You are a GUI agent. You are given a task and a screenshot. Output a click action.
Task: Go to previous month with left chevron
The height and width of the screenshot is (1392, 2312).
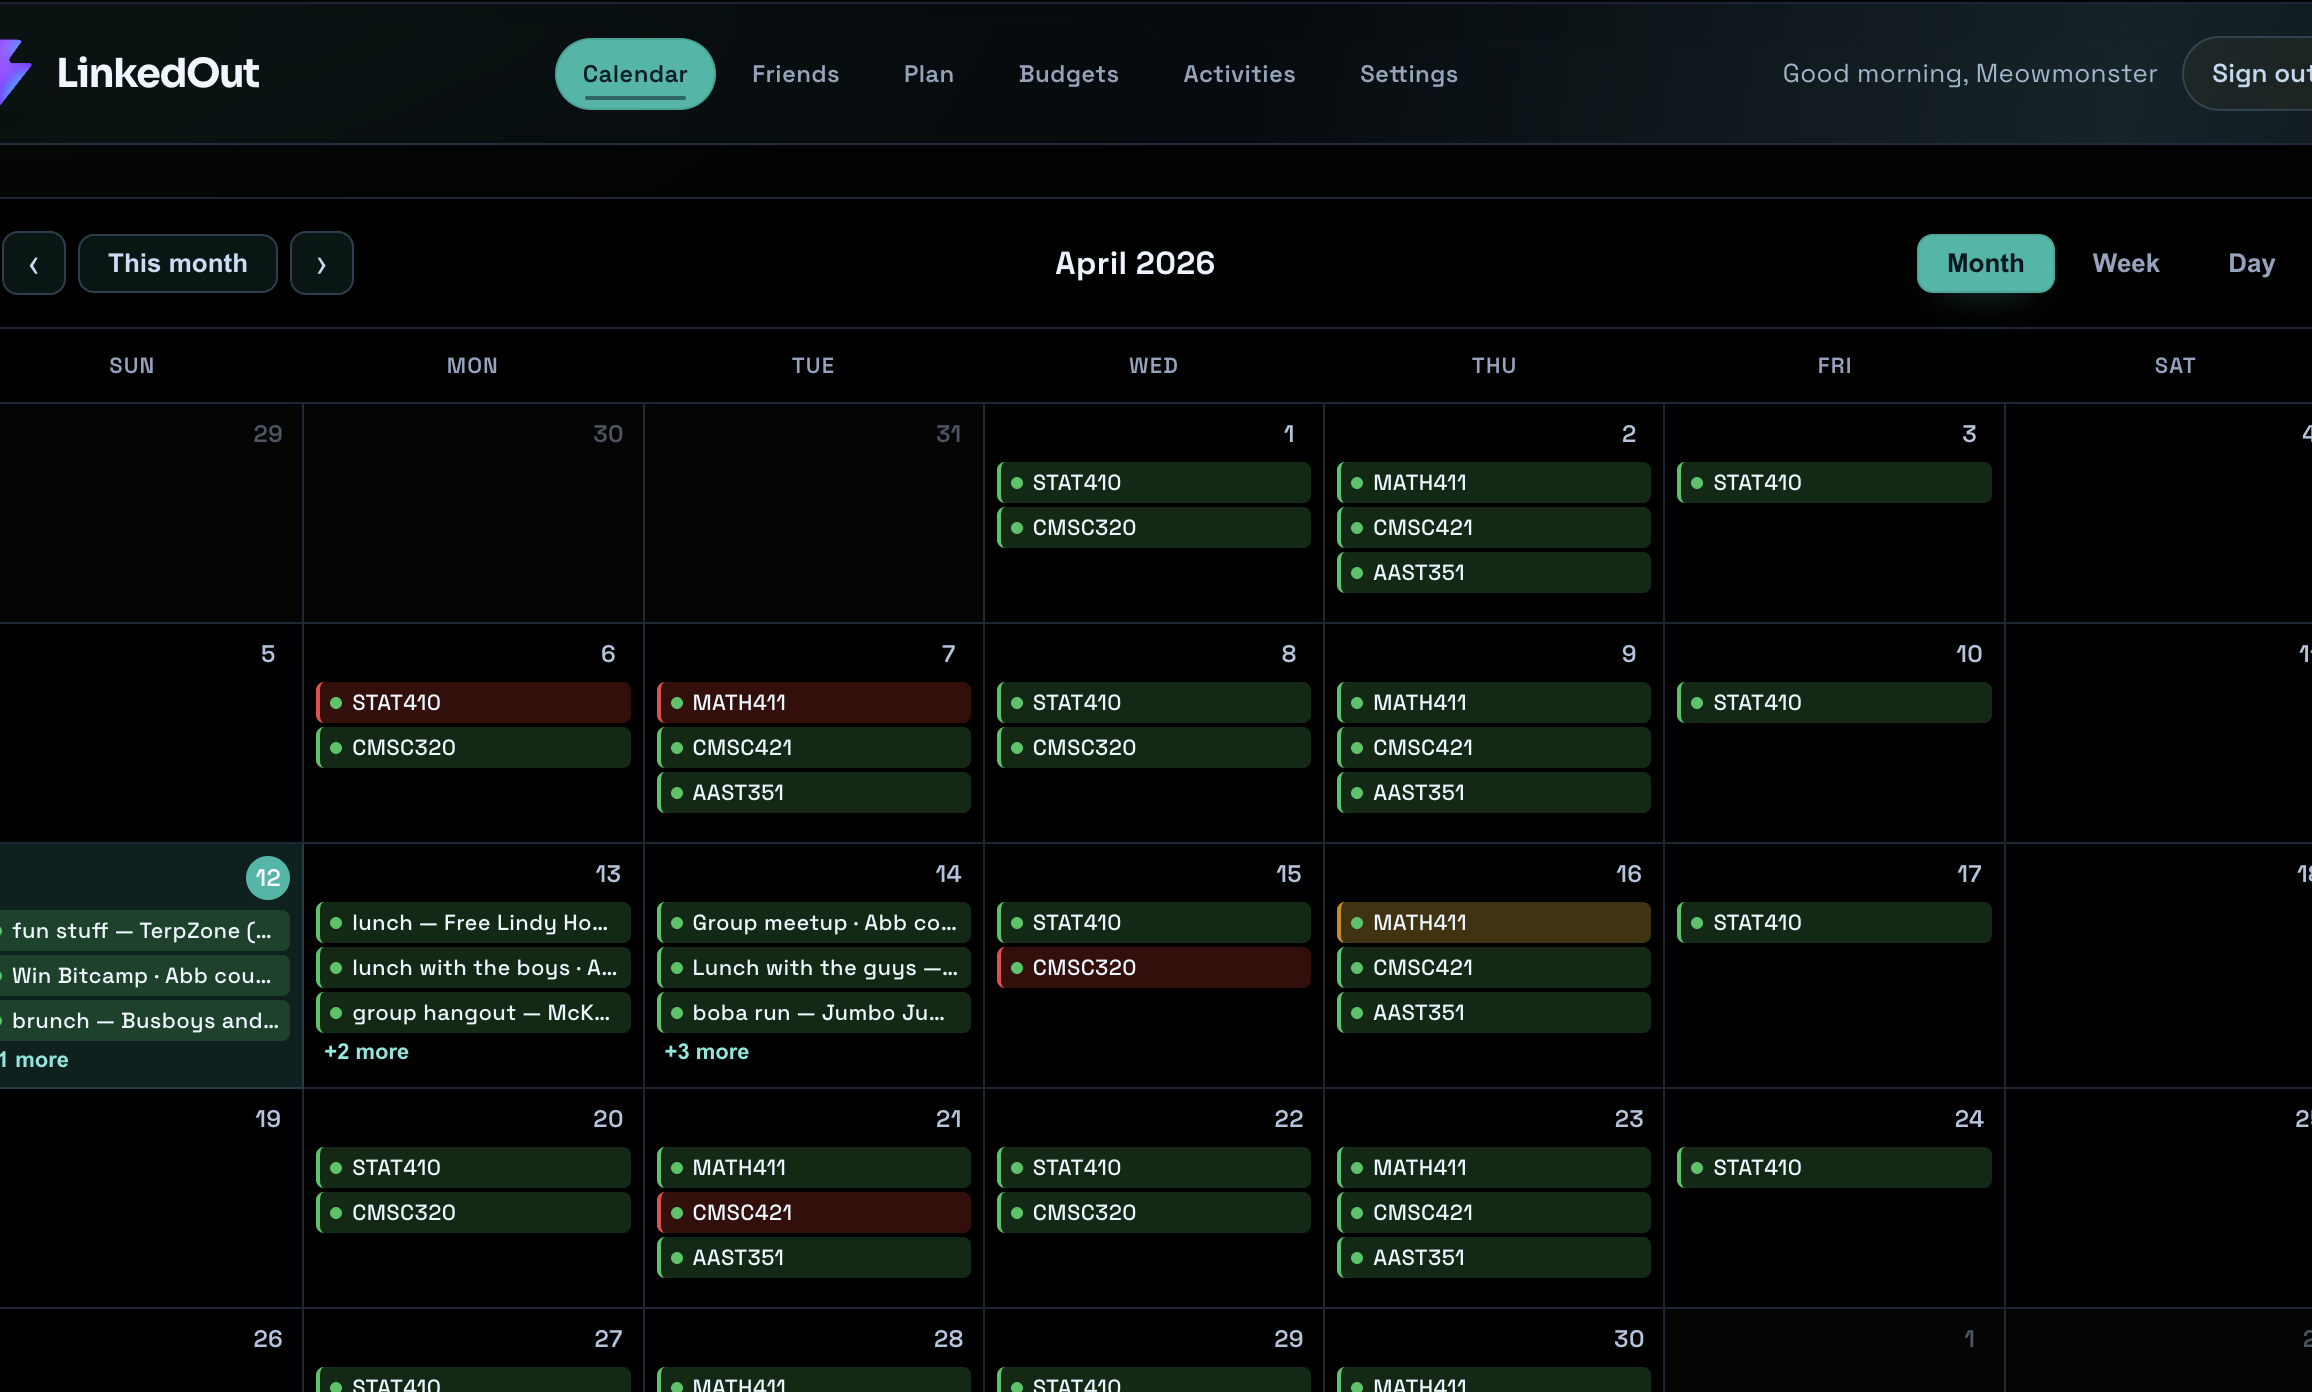coord(34,264)
